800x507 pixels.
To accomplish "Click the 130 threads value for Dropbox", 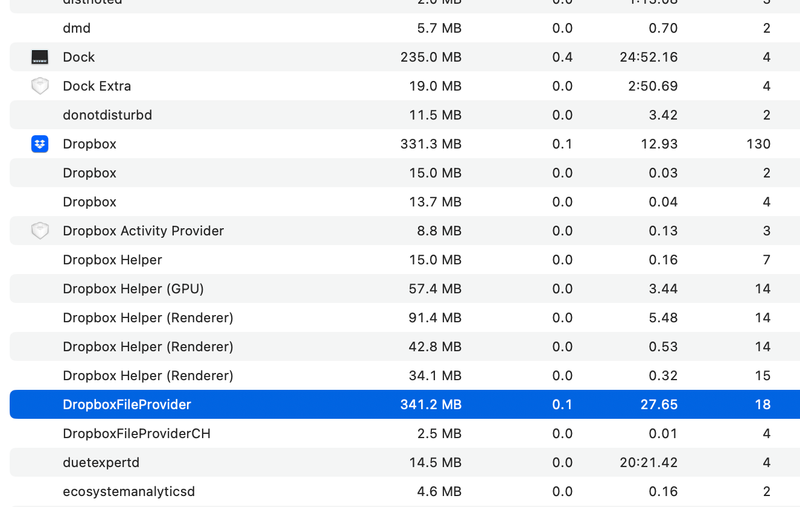I will point(758,144).
